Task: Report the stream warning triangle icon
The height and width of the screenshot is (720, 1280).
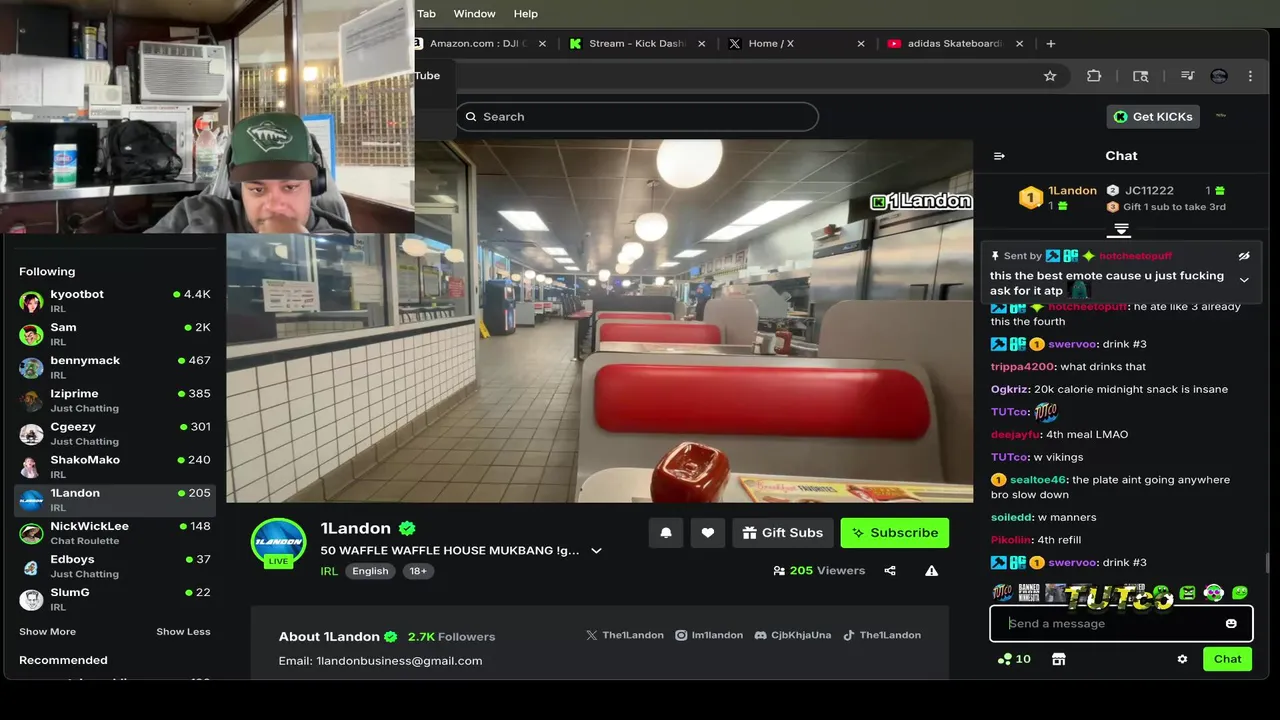Action: point(931,571)
